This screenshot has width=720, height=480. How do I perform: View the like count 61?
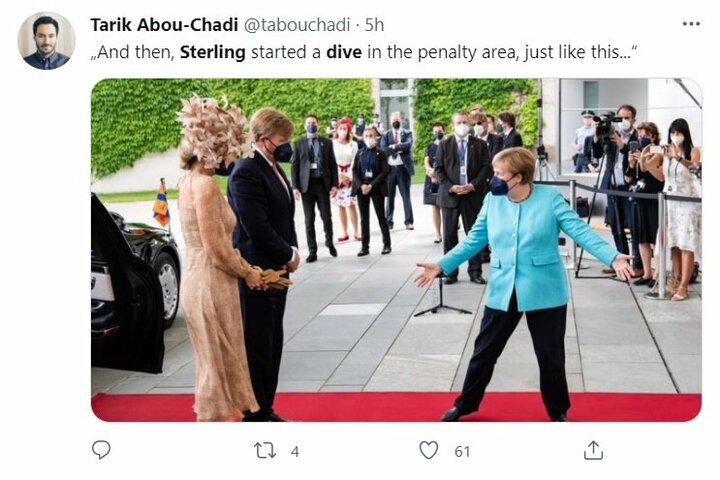462,452
